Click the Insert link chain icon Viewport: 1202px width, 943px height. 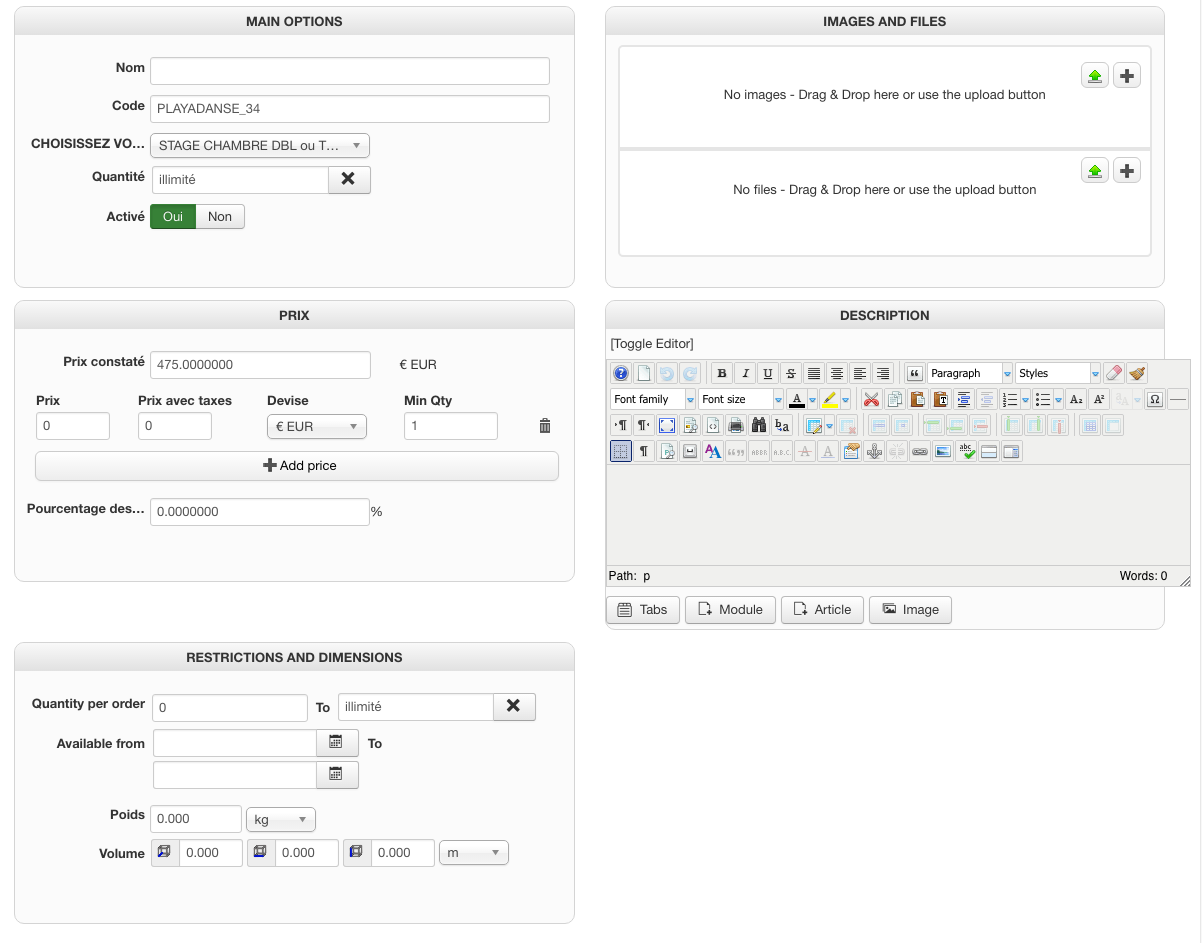[x=919, y=451]
